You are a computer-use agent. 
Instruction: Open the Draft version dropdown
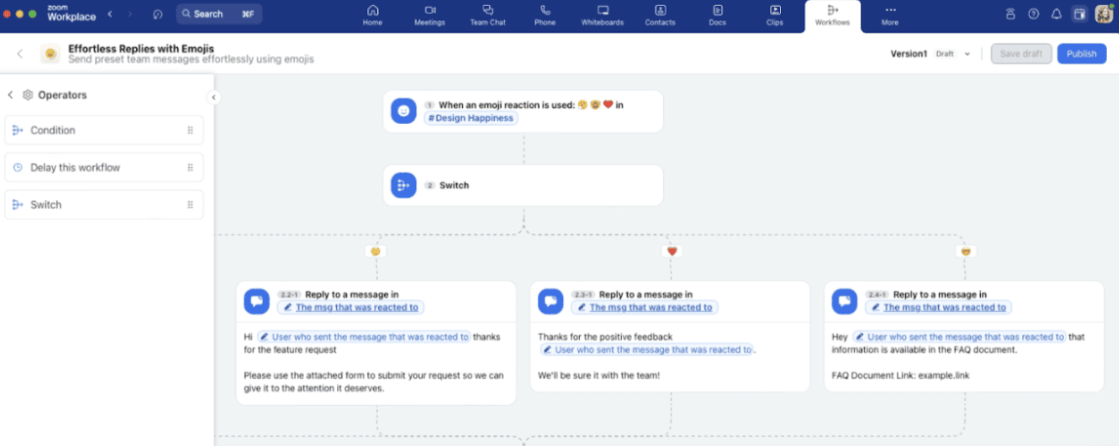point(954,54)
